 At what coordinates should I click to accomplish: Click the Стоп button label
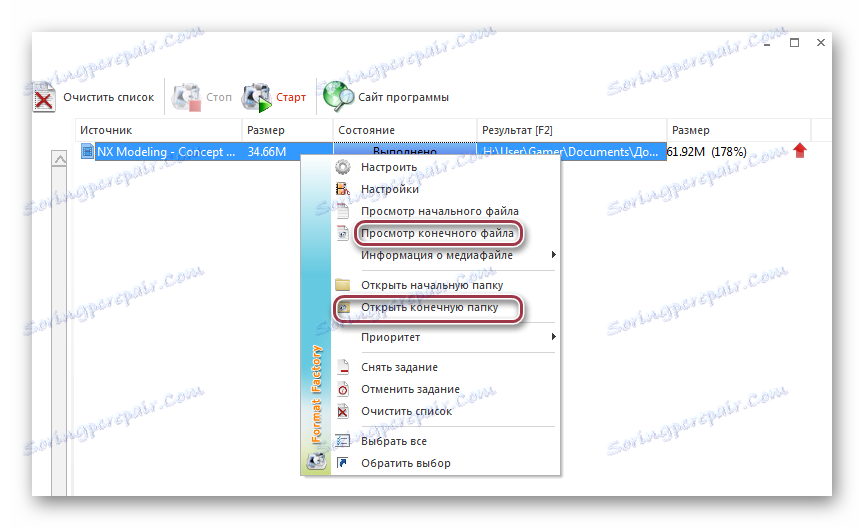(219, 98)
